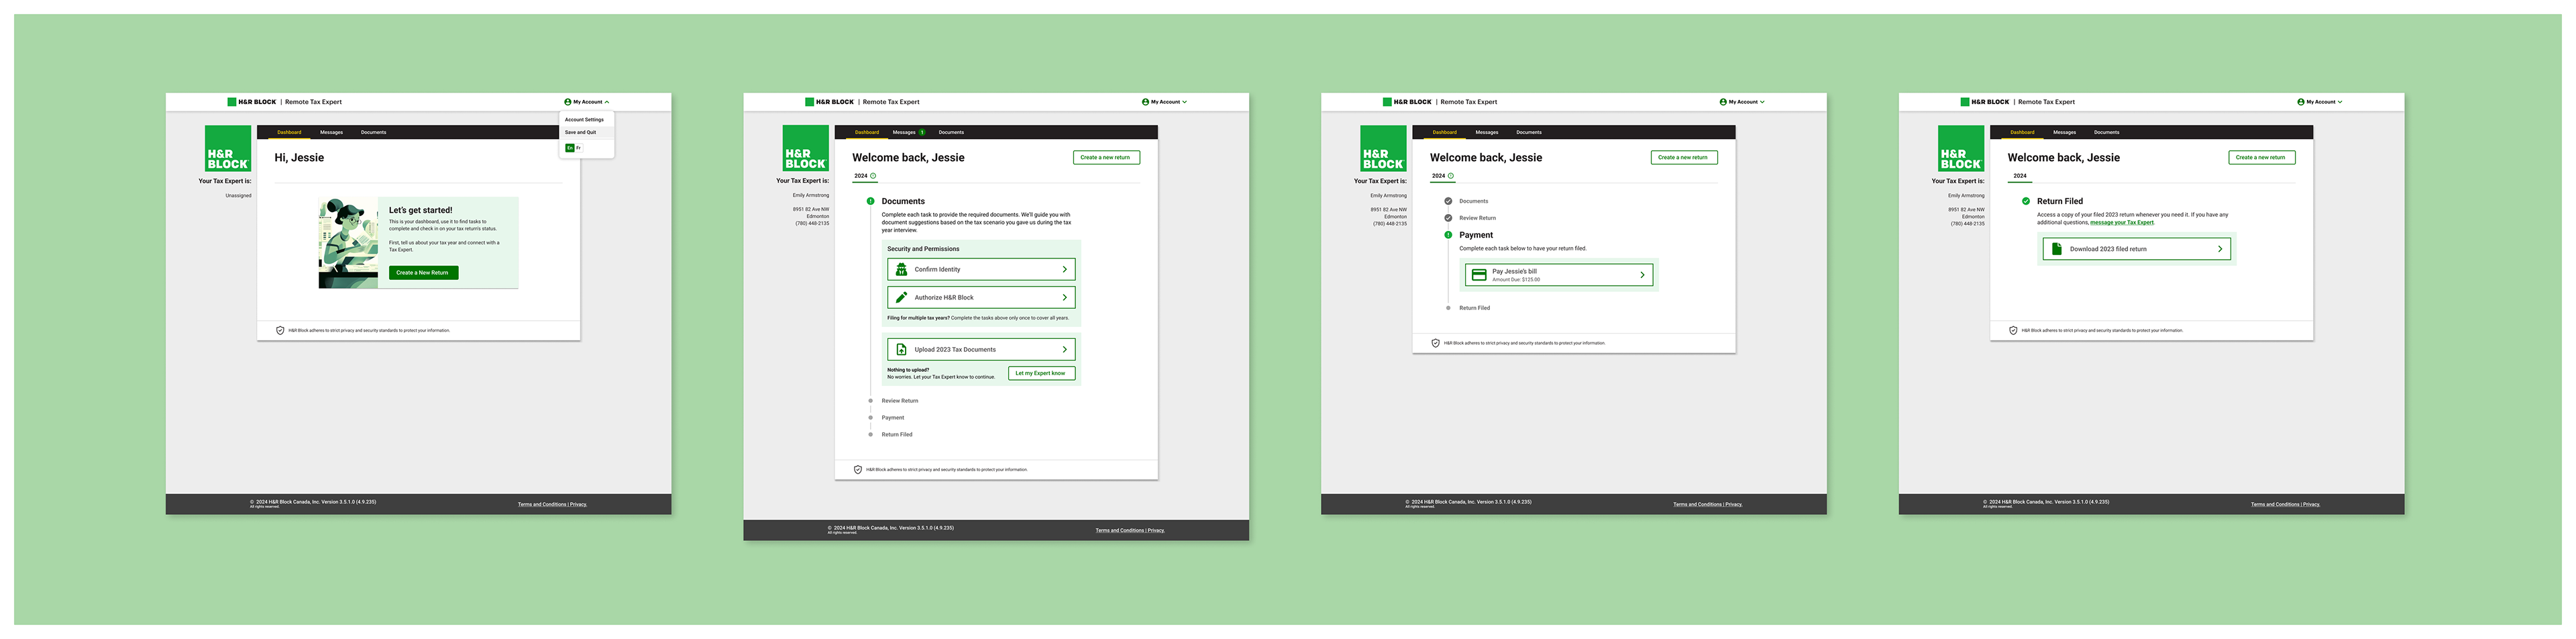Collapse the open My Account menu on Hi Jessie screen
The height and width of the screenshot is (639, 2576).
(587, 102)
